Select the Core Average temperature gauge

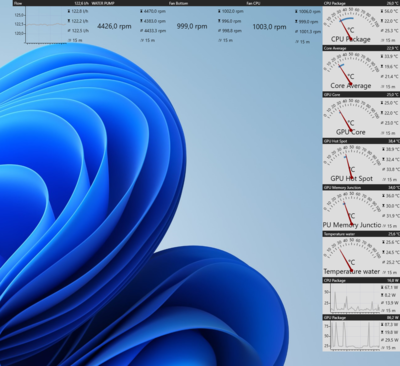click(x=352, y=71)
